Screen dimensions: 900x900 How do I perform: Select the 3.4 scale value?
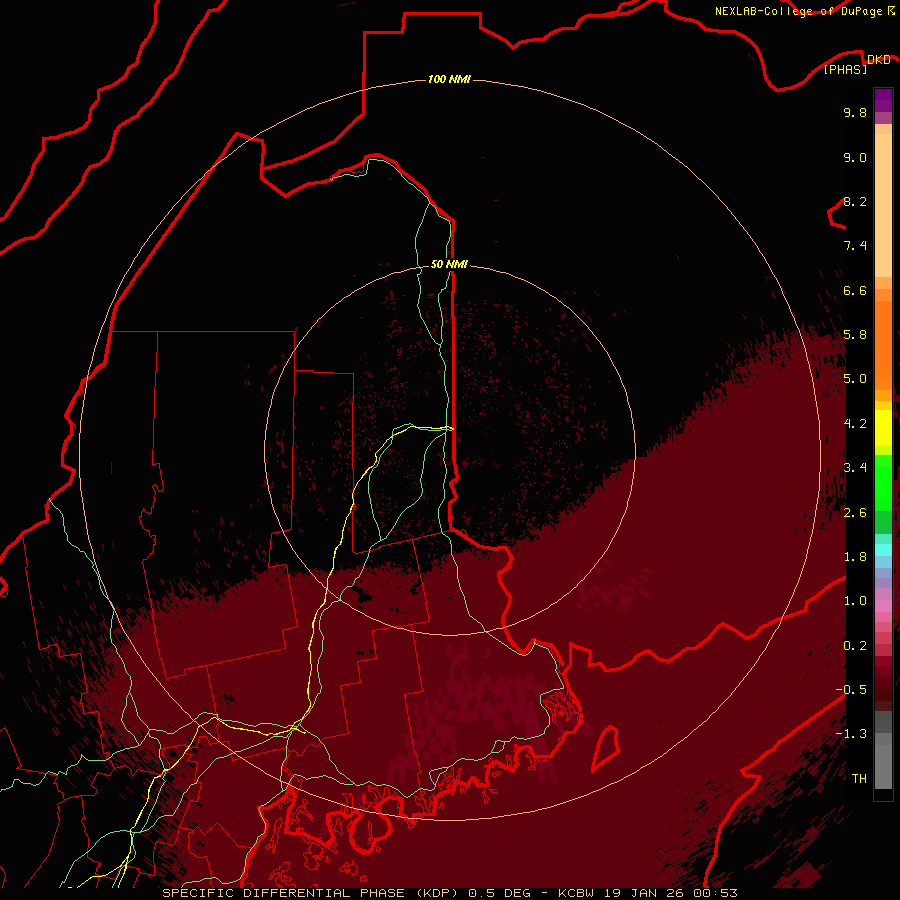(x=855, y=468)
